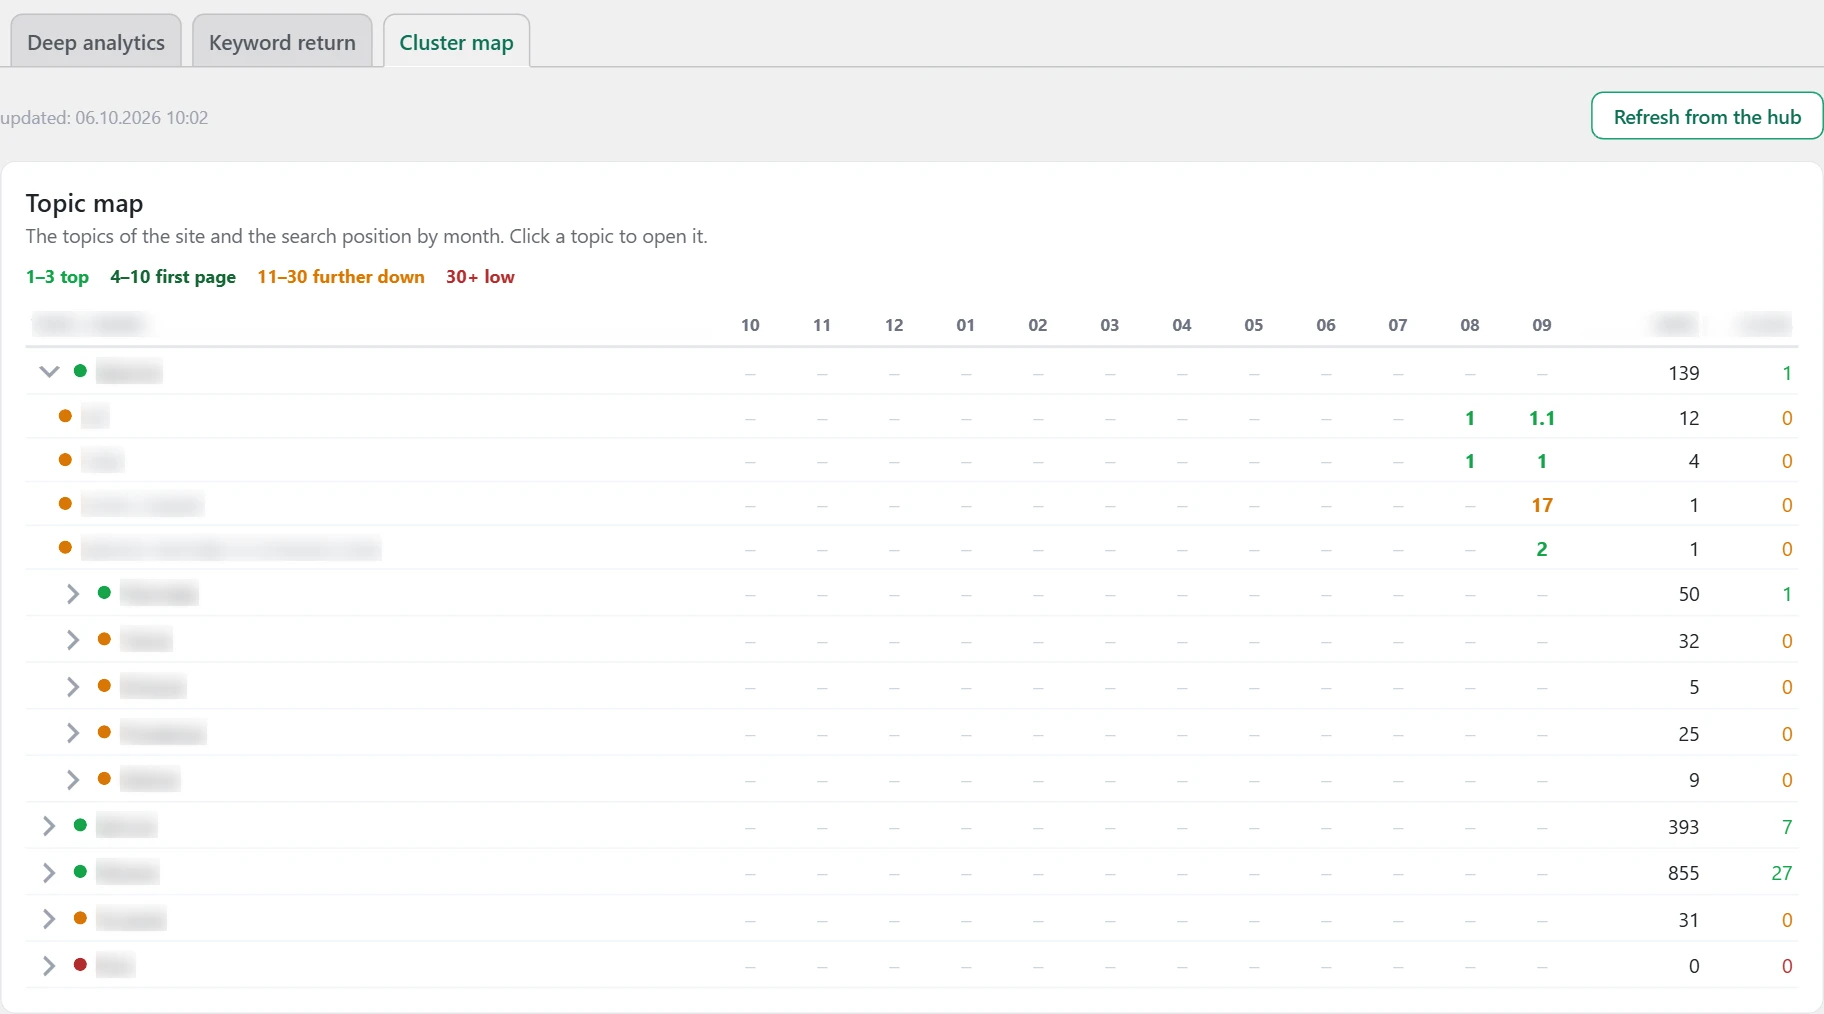Click the green status dot in the 855 row

(80, 872)
